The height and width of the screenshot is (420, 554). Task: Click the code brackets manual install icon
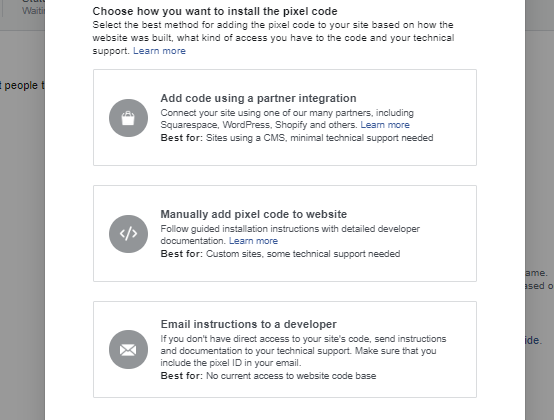128,234
